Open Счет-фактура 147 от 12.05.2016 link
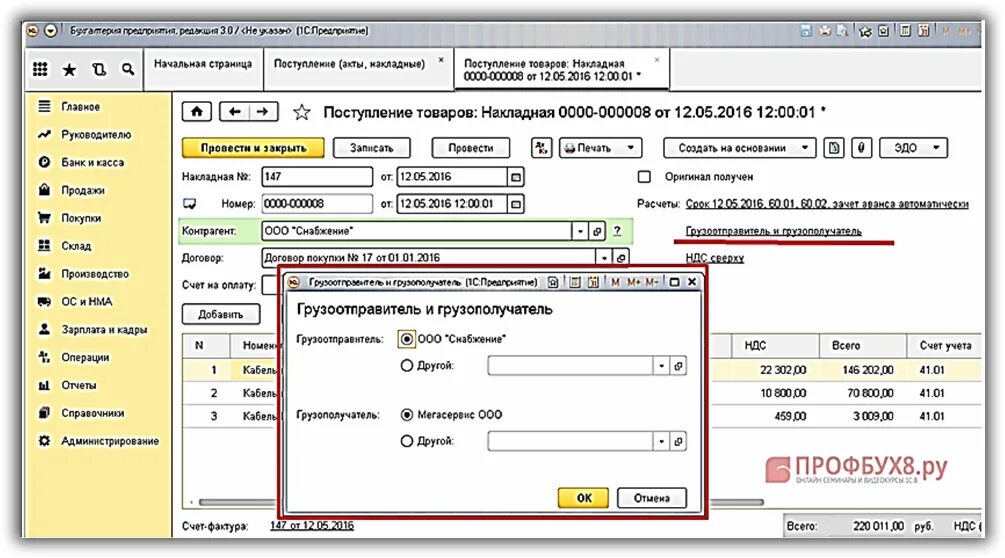 [311, 525]
